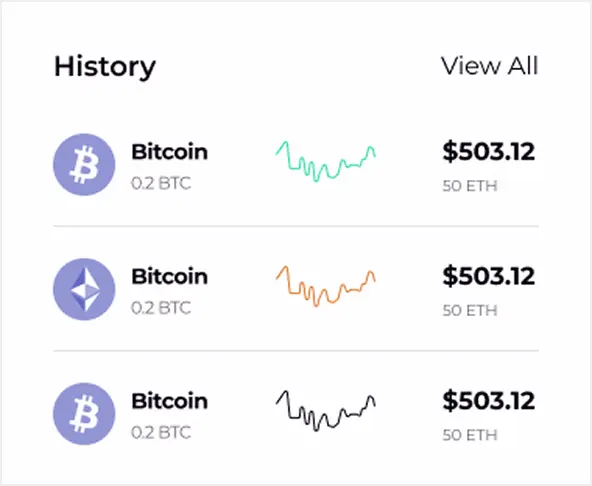Open the orange sparkline chart
This screenshot has height=486, width=592.
coord(326,286)
